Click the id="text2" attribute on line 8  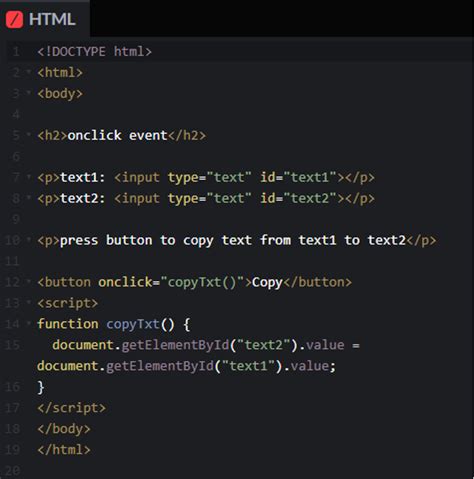[x=299, y=199]
